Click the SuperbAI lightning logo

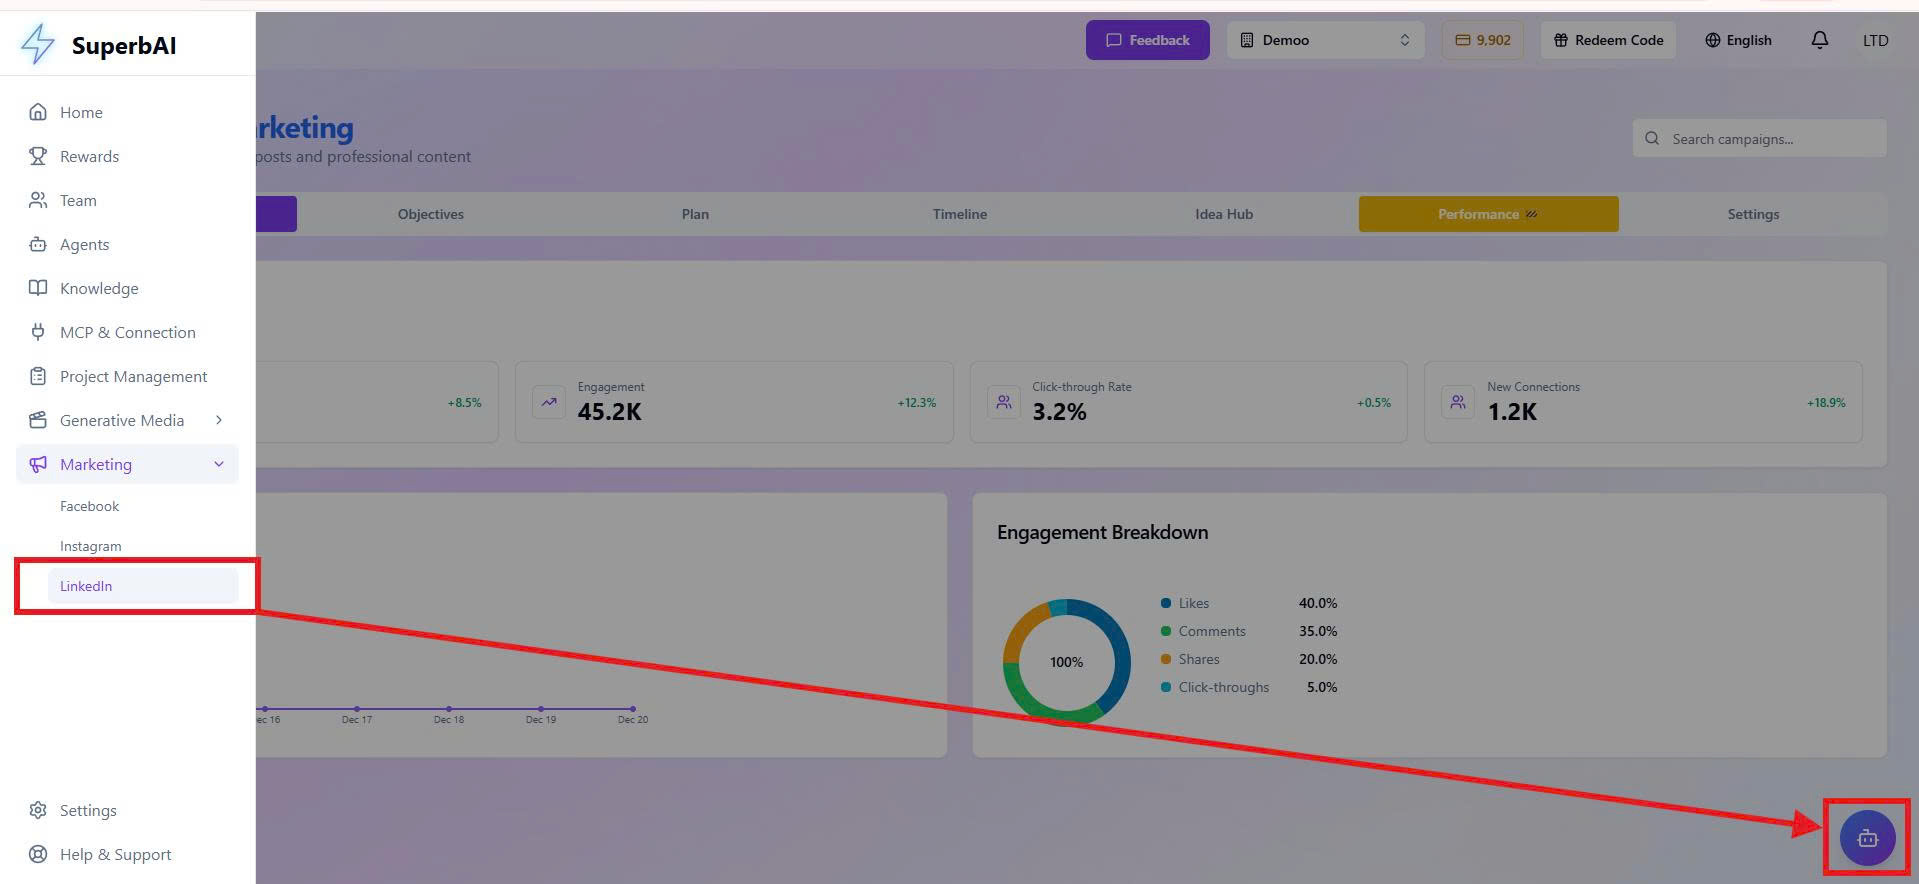(38, 44)
